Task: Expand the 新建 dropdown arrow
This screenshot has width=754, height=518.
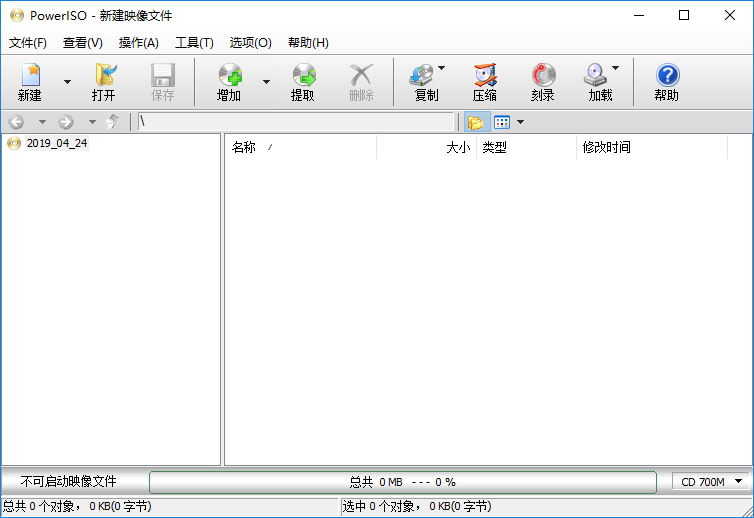Action: coord(68,82)
